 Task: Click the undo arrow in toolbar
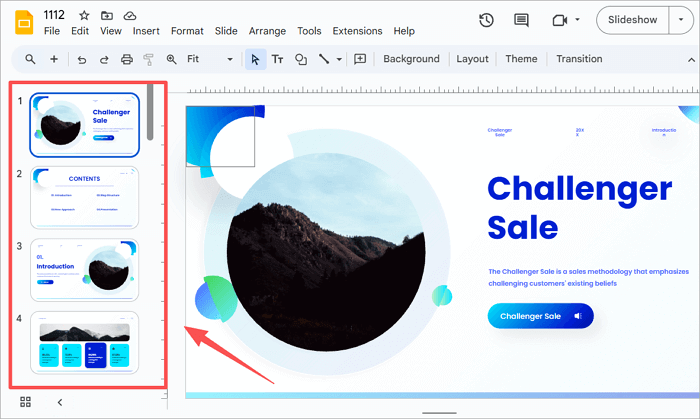[x=81, y=59]
